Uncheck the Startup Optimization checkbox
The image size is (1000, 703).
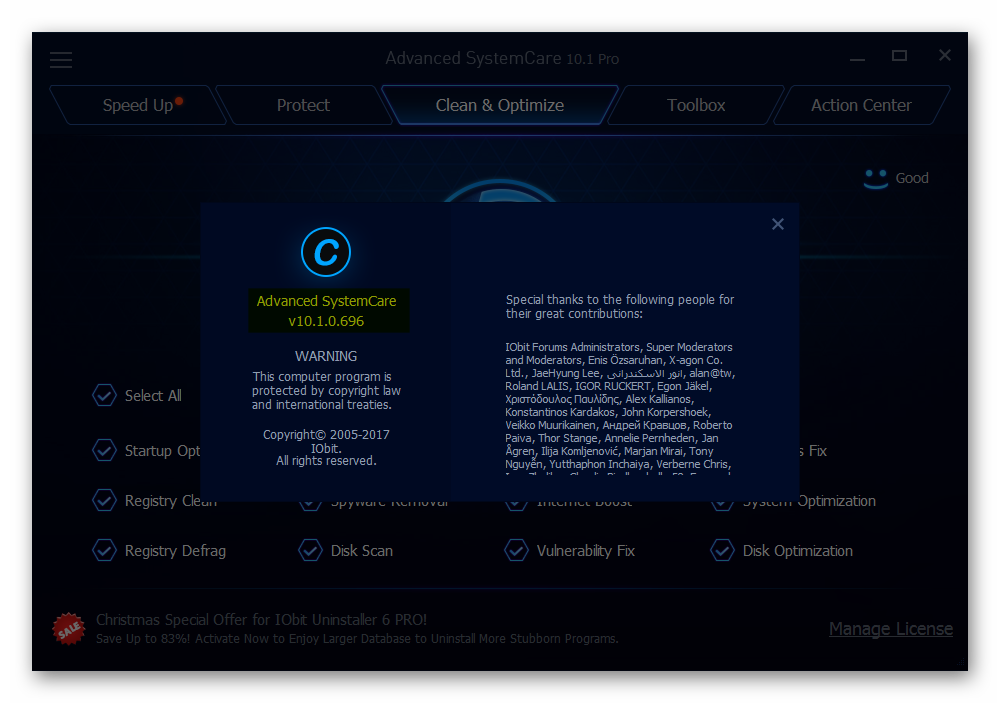click(105, 450)
